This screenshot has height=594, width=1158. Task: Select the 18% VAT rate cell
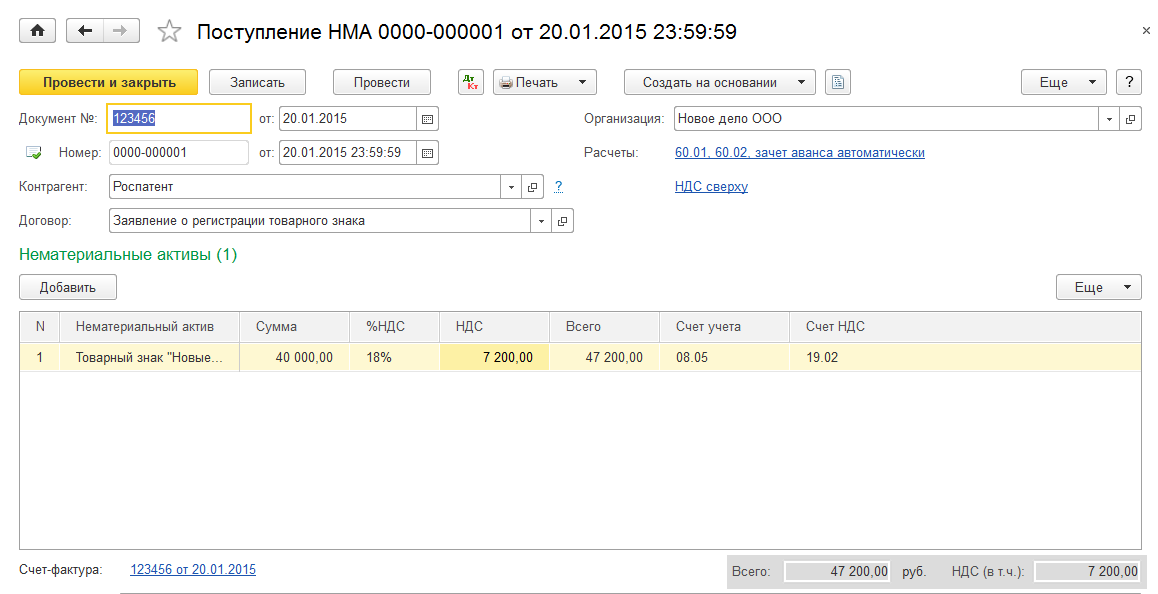coord(394,358)
